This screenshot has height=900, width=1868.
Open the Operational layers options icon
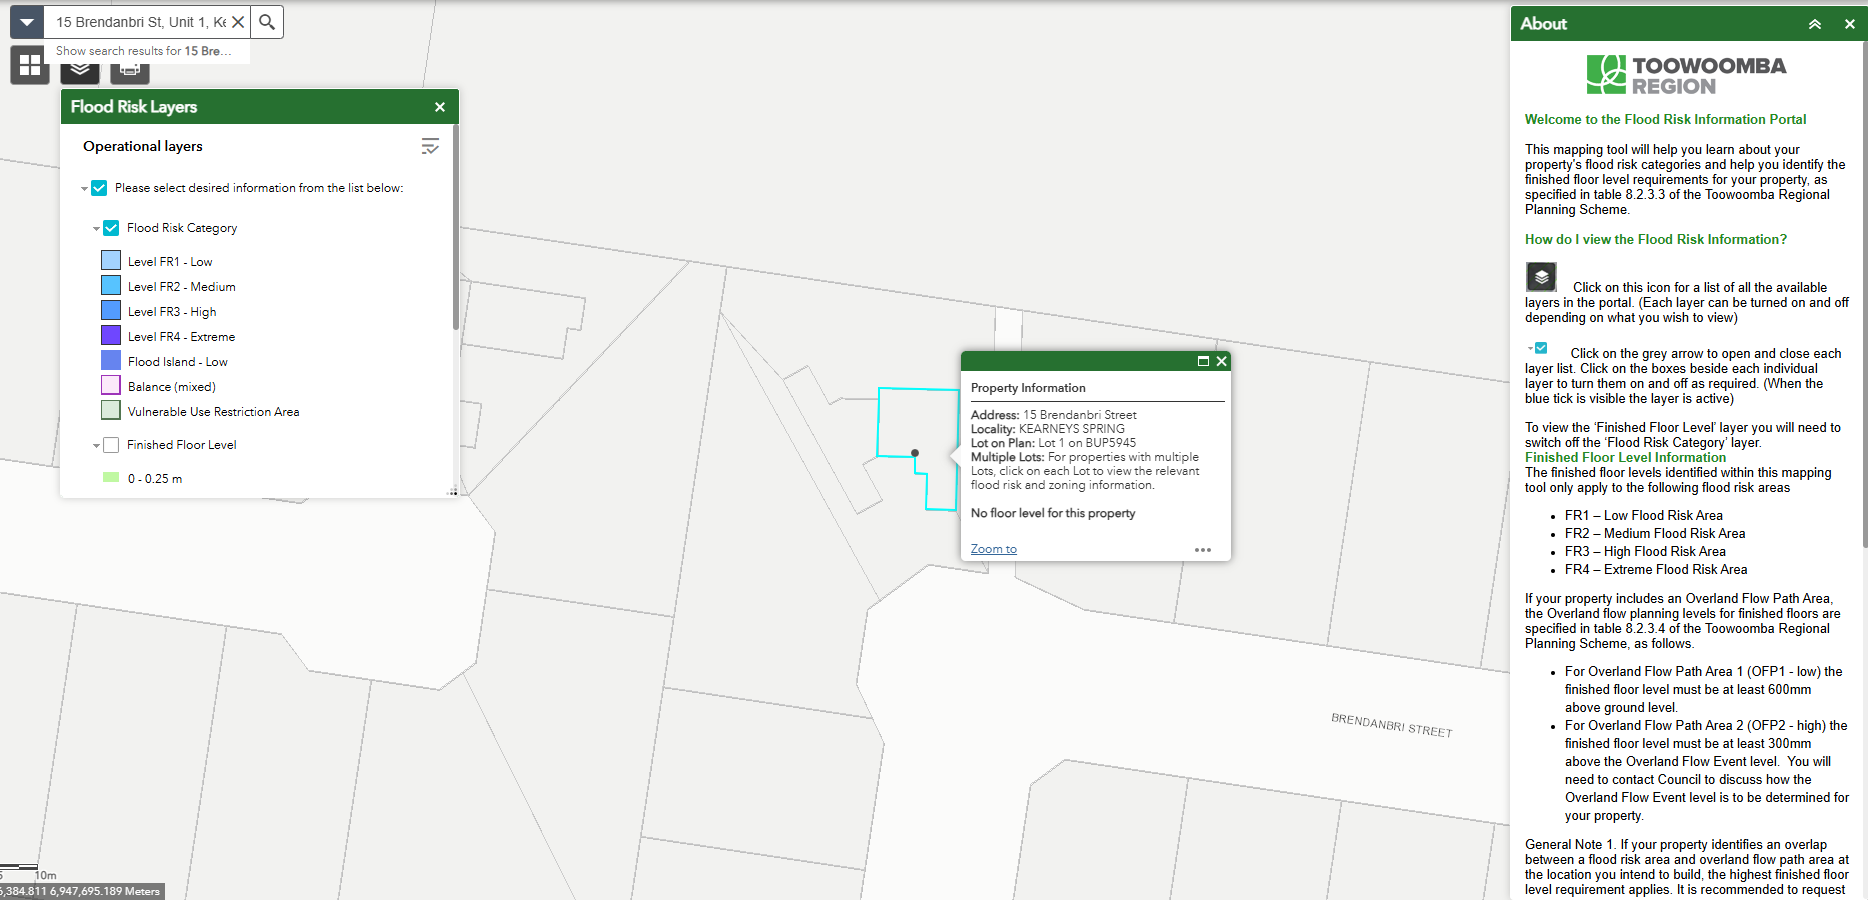(x=430, y=147)
